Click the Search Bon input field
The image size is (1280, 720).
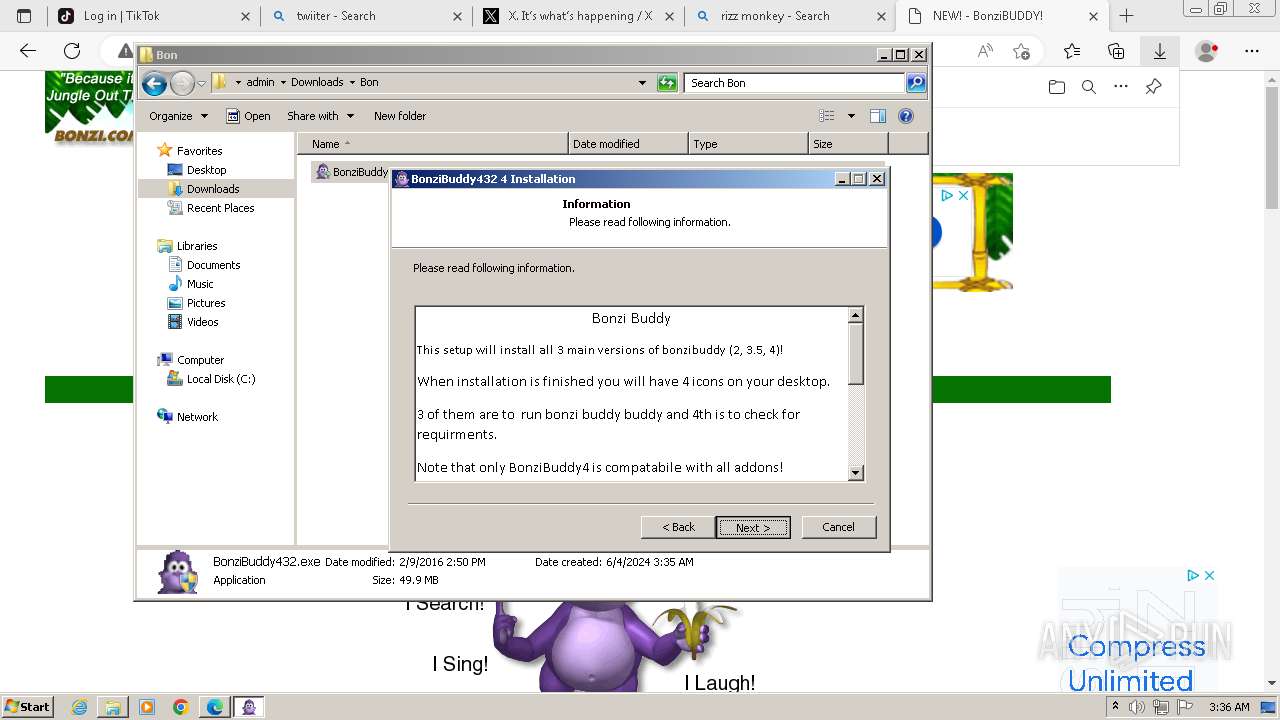coord(795,83)
